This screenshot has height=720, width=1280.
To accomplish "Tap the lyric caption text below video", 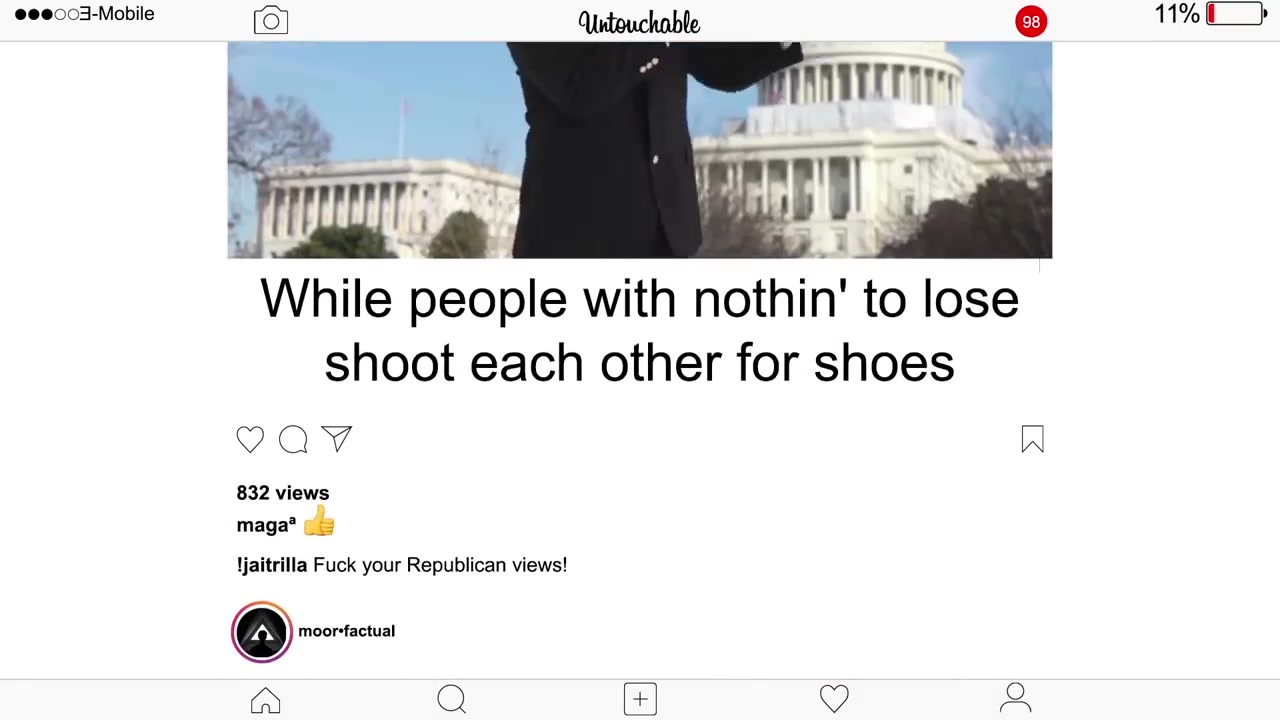I will click(640, 331).
